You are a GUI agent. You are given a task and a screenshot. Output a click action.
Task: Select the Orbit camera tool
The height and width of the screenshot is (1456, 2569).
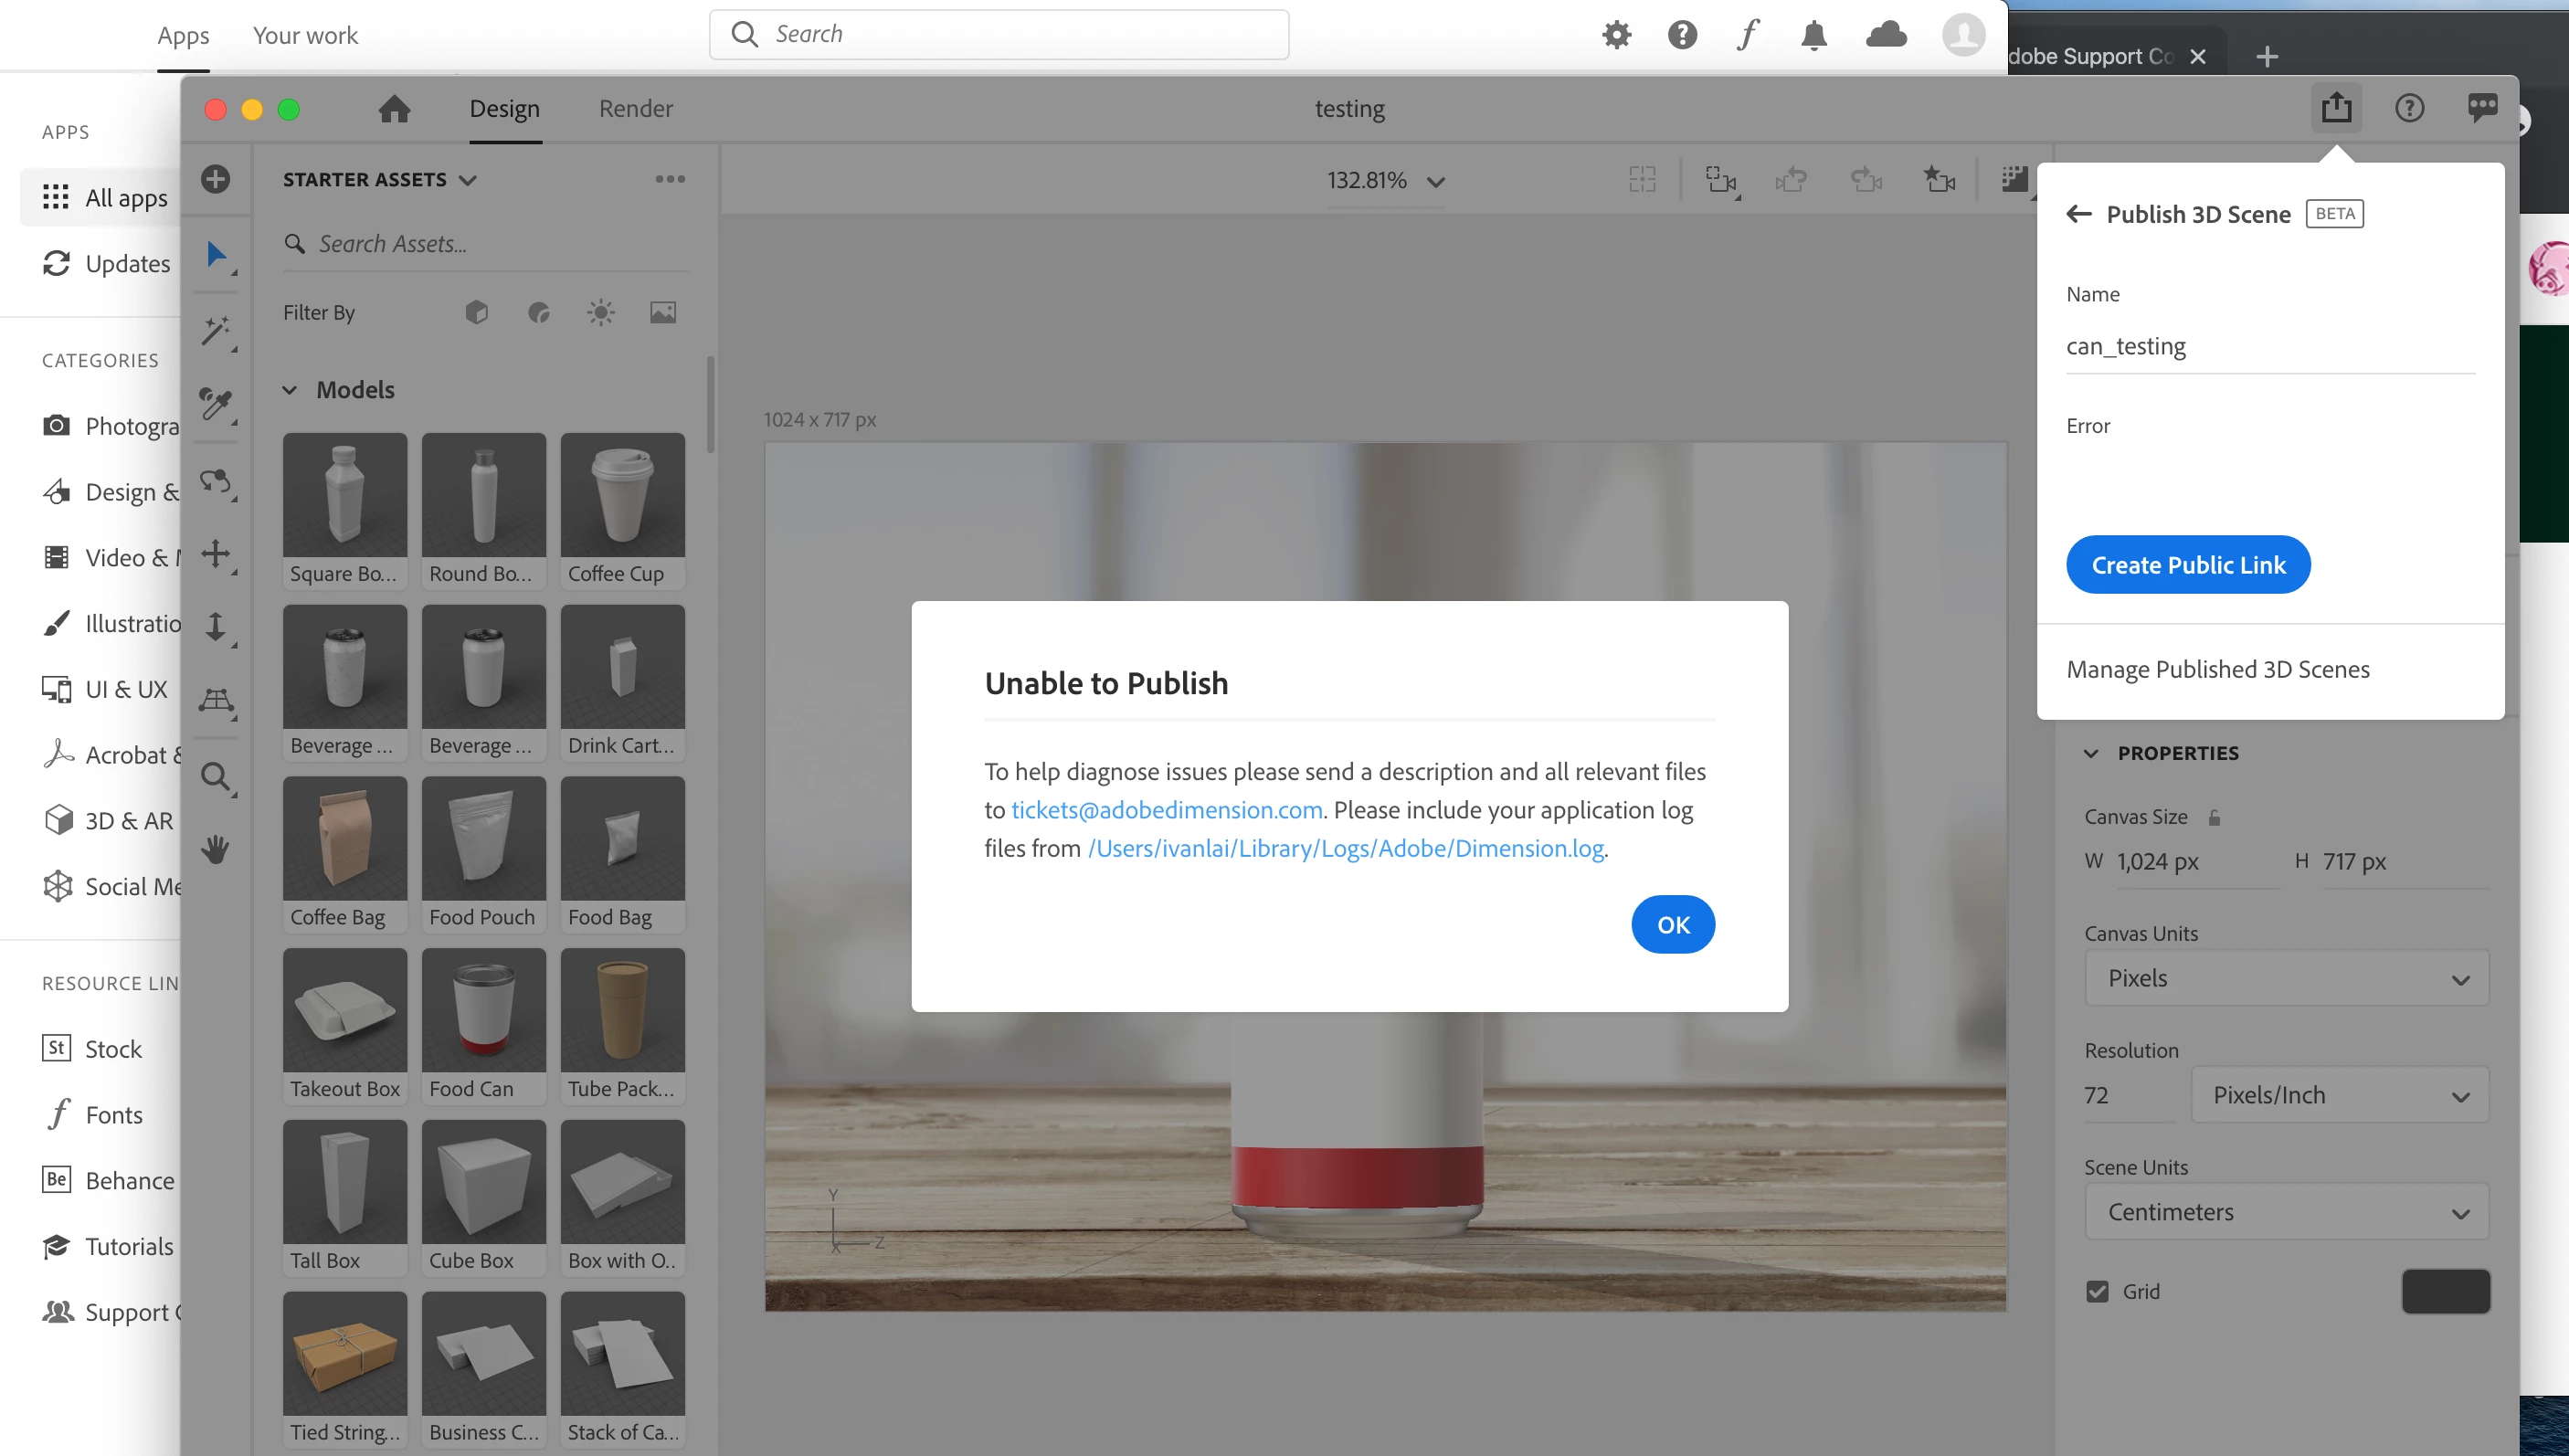pos(215,482)
